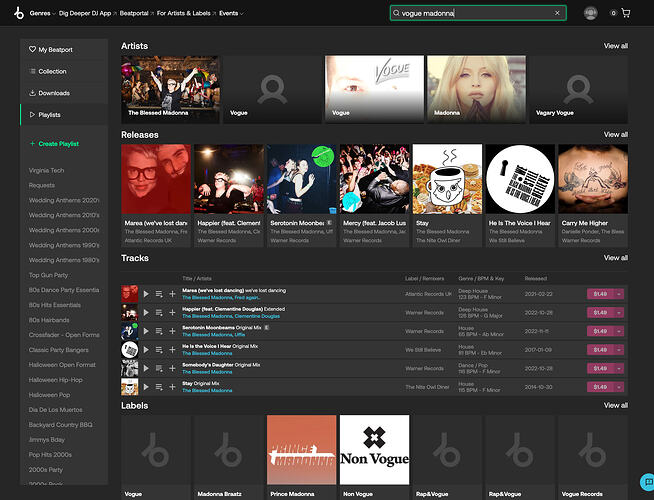Buy Stay Original Mix for $1.49

coord(601,387)
